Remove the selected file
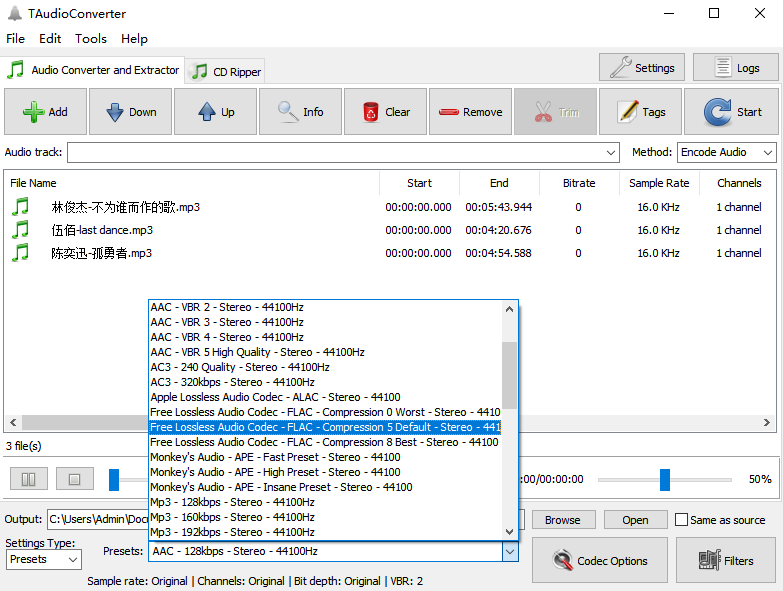Image resolution: width=783 pixels, height=591 pixels. click(470, 112)
